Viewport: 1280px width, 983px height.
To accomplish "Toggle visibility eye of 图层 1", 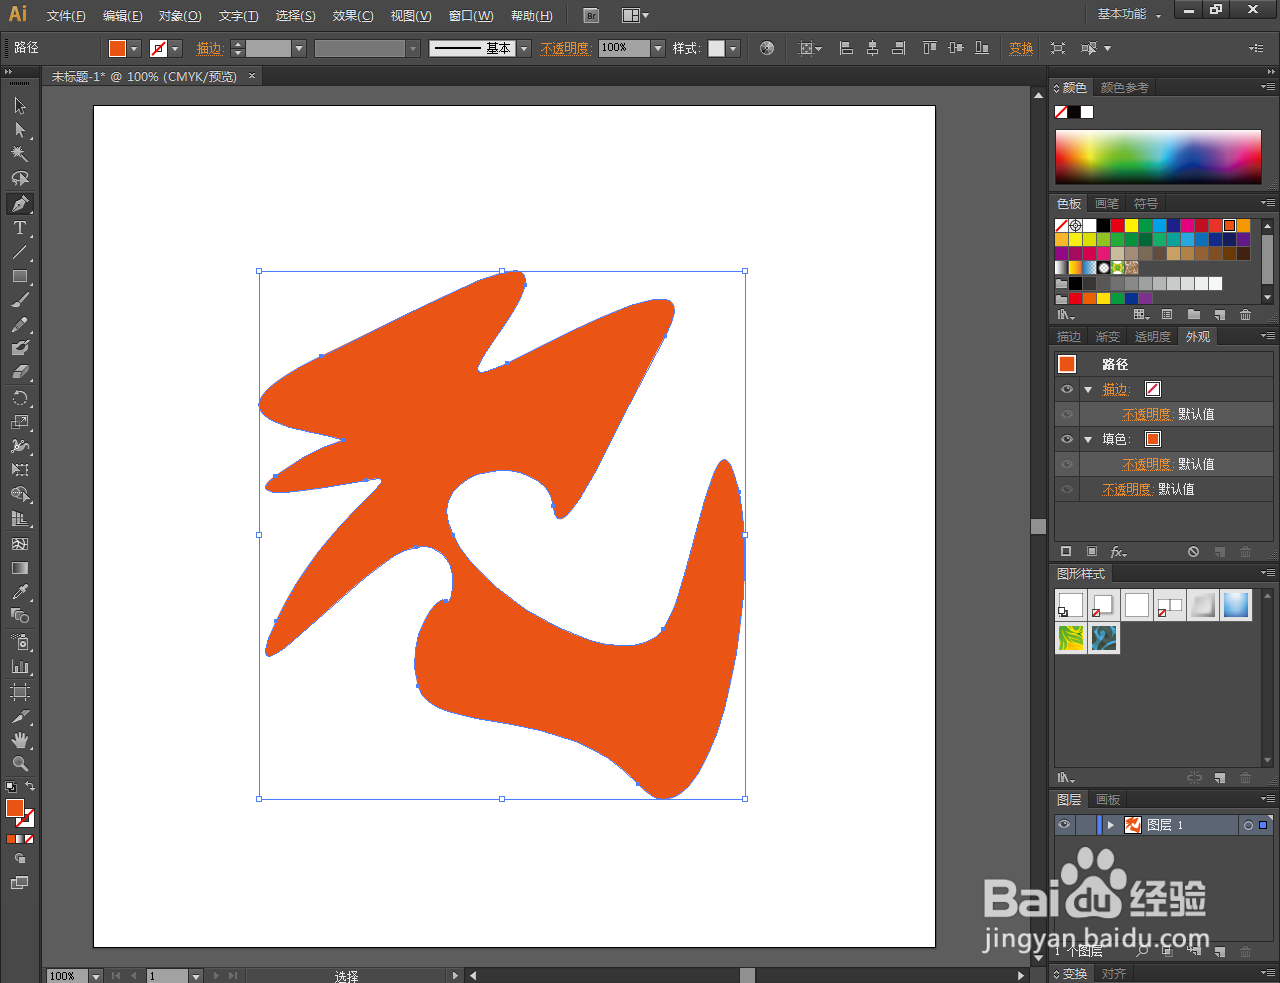I will pyautogui.click(x=1064, y=825).
